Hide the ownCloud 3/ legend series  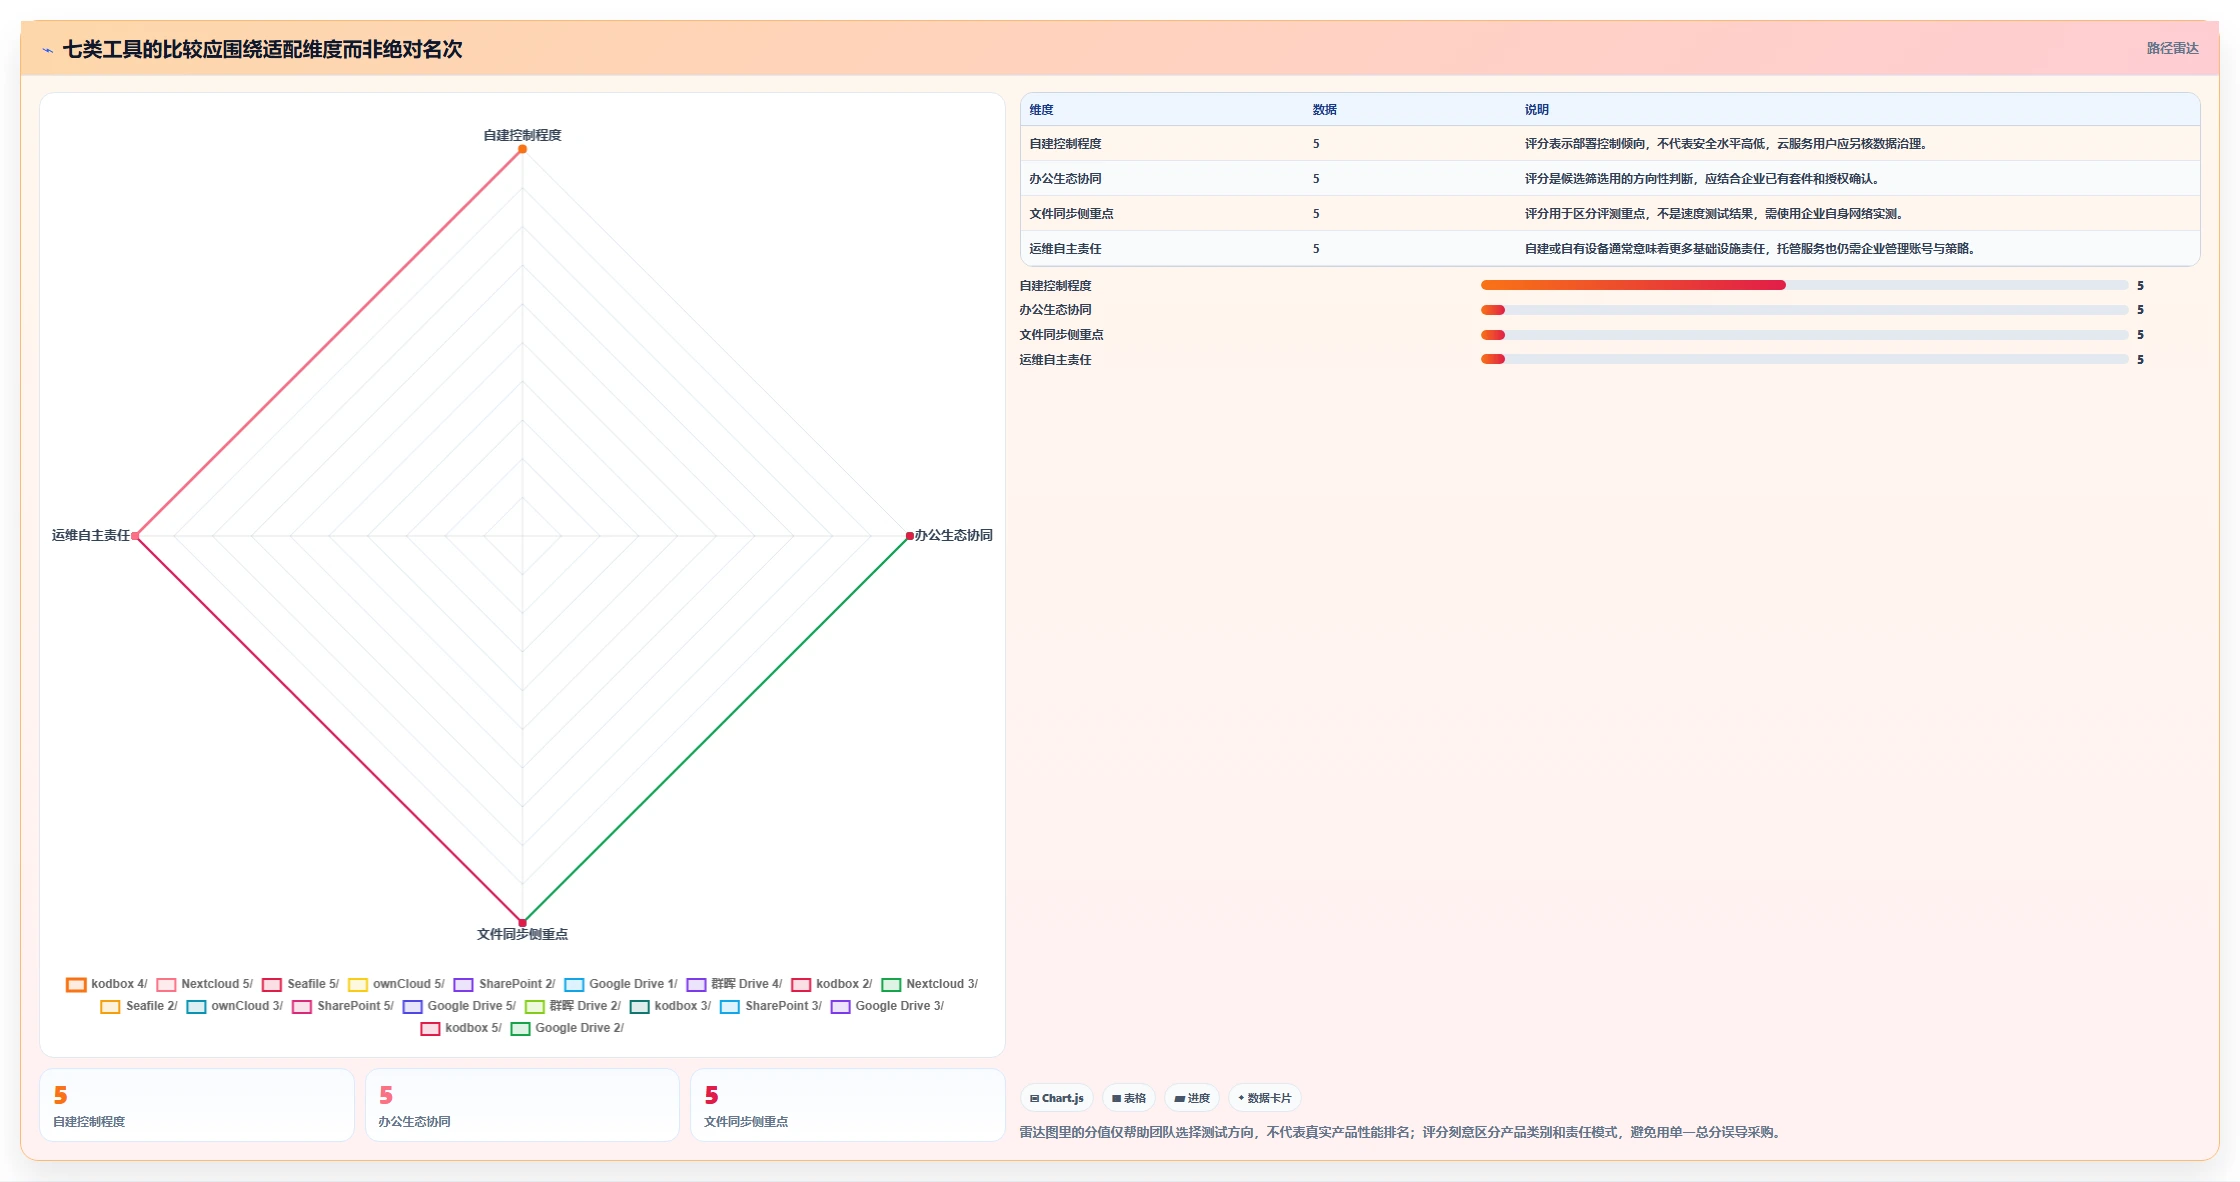[235, 1006]
